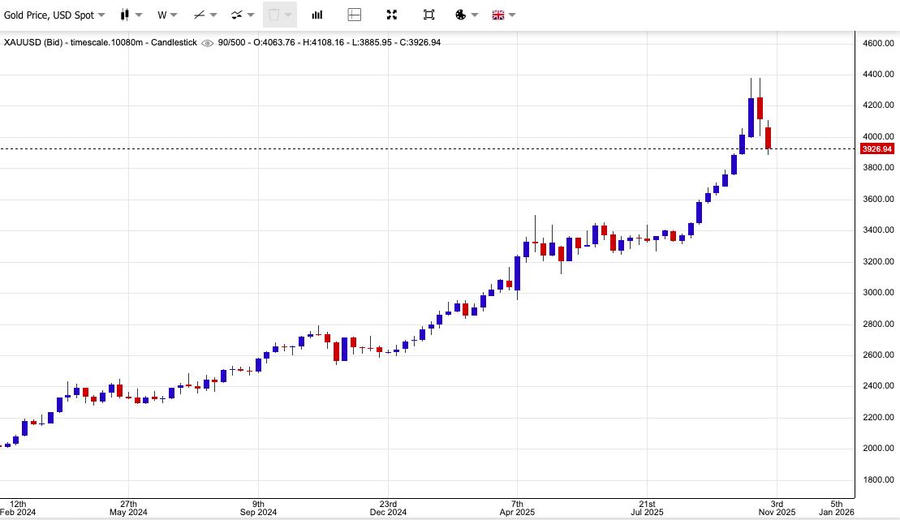Click the XAUUSD (Bid) series label
This screenshot has height=520, width=900.
pos(40,43)
